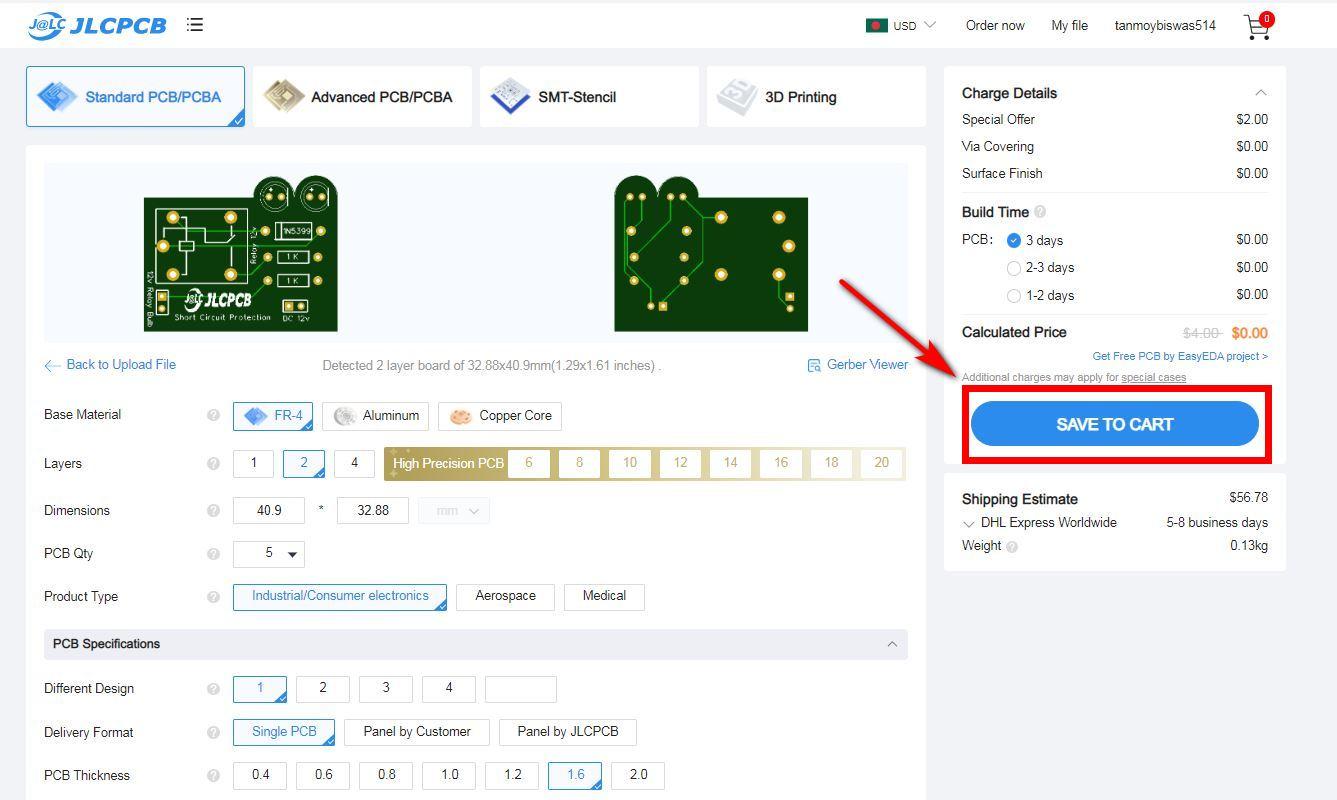Click Back to Upload File link
This screenshot has width=1337, height=800.
click(x=121, y=365)
